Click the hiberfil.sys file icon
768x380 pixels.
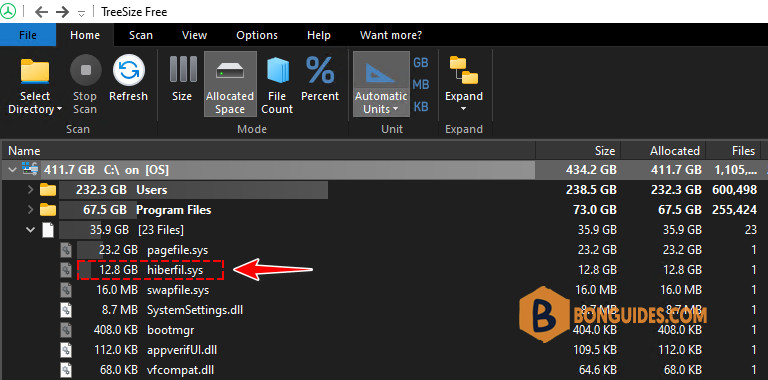tap(66, 270)
